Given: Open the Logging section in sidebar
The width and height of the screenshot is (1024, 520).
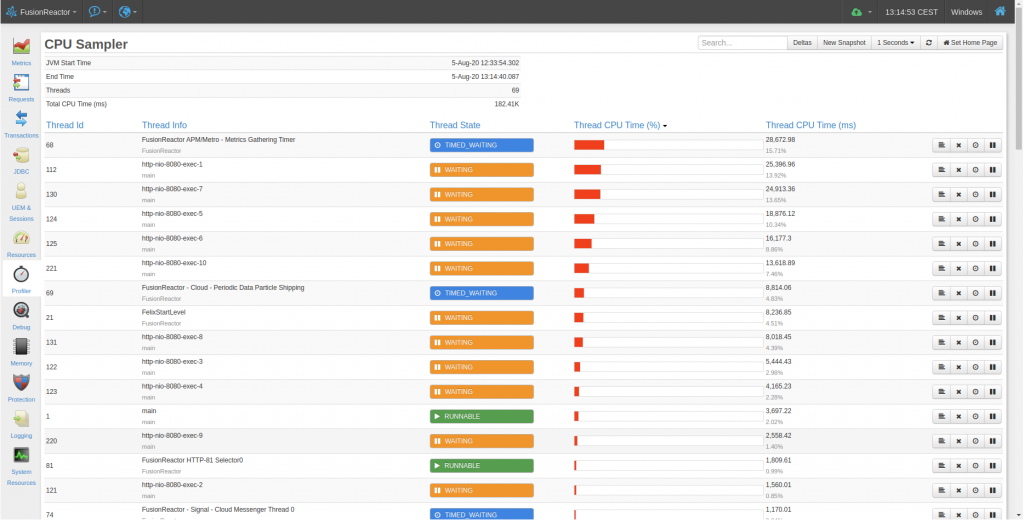Looking at the screenshot, I should coord(21,425).
